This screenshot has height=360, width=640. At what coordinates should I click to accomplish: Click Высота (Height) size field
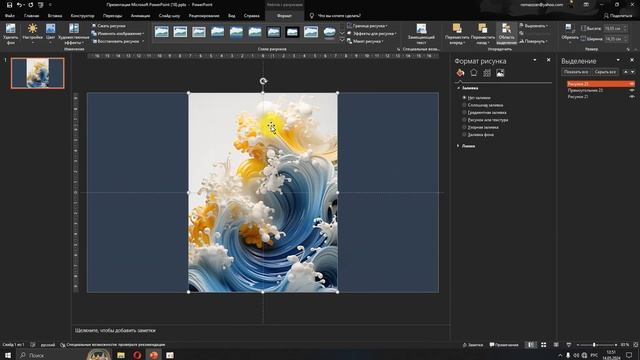pyautogui.click(x=616, y=28)
